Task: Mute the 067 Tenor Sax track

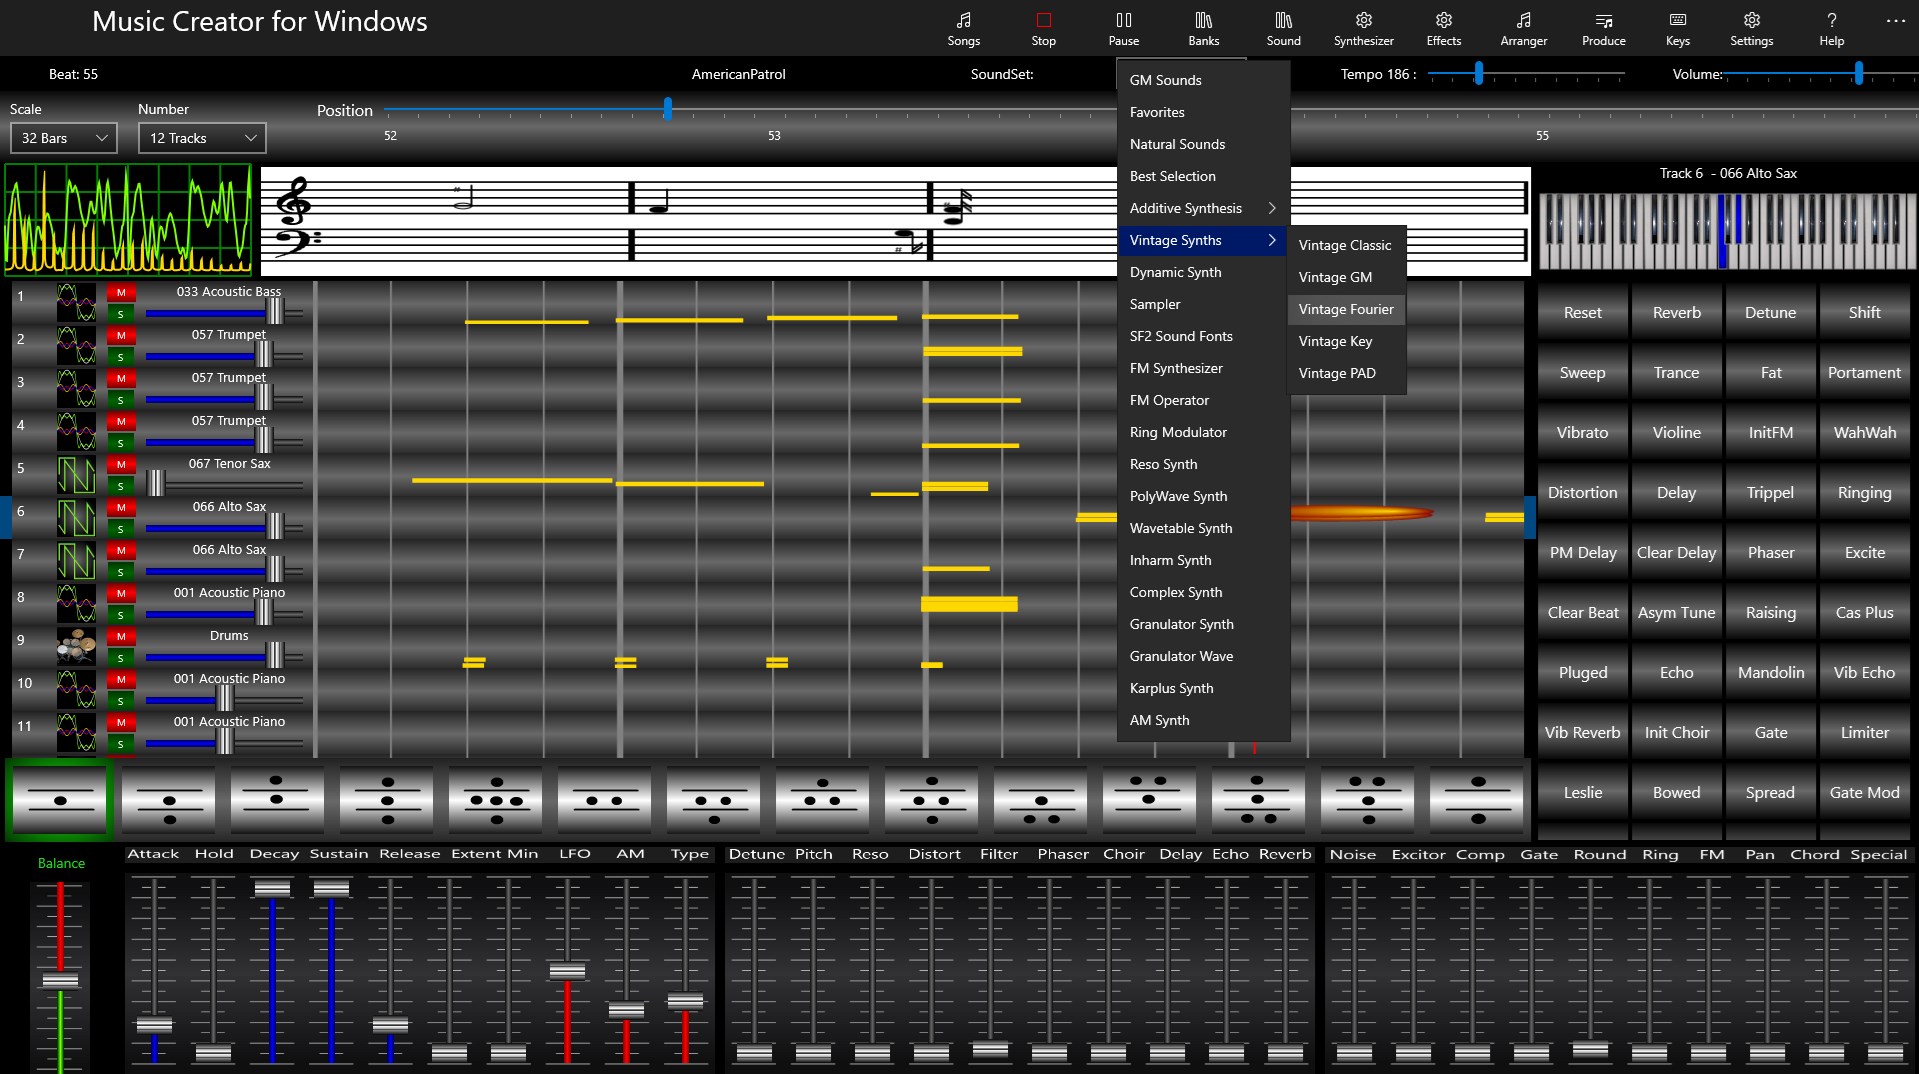Action: pos(121,464)
